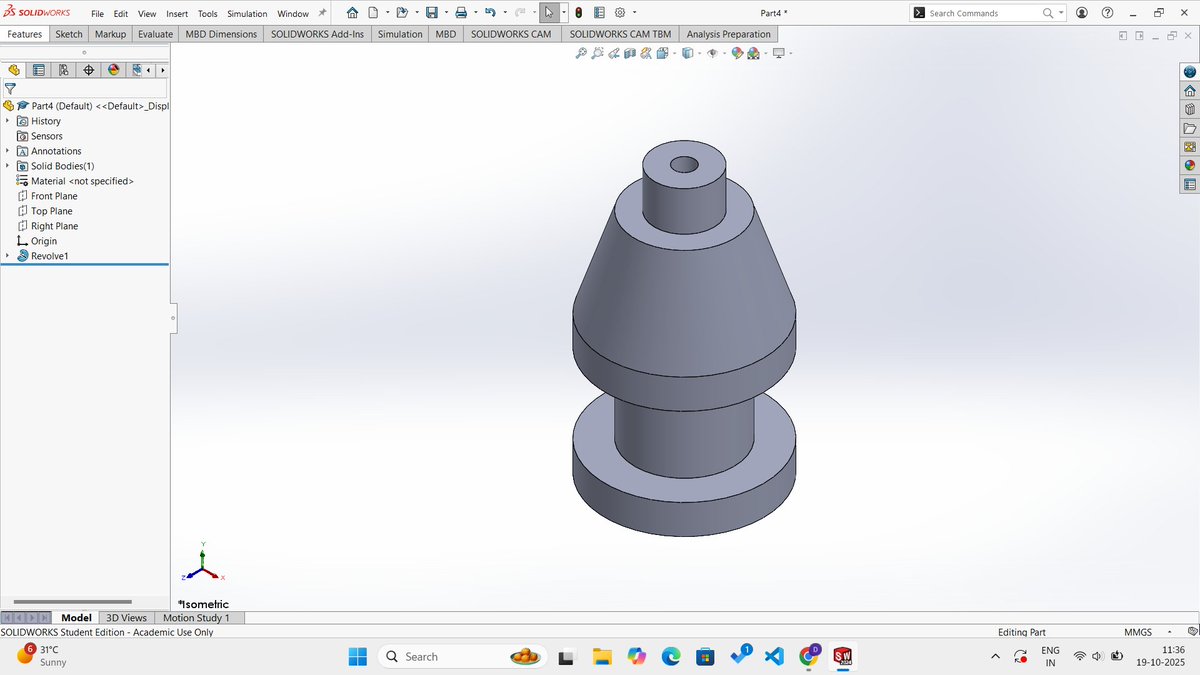Expand the Revolve1 feature arrow
Screen dimensions: 1200x675
pos(7,256)
